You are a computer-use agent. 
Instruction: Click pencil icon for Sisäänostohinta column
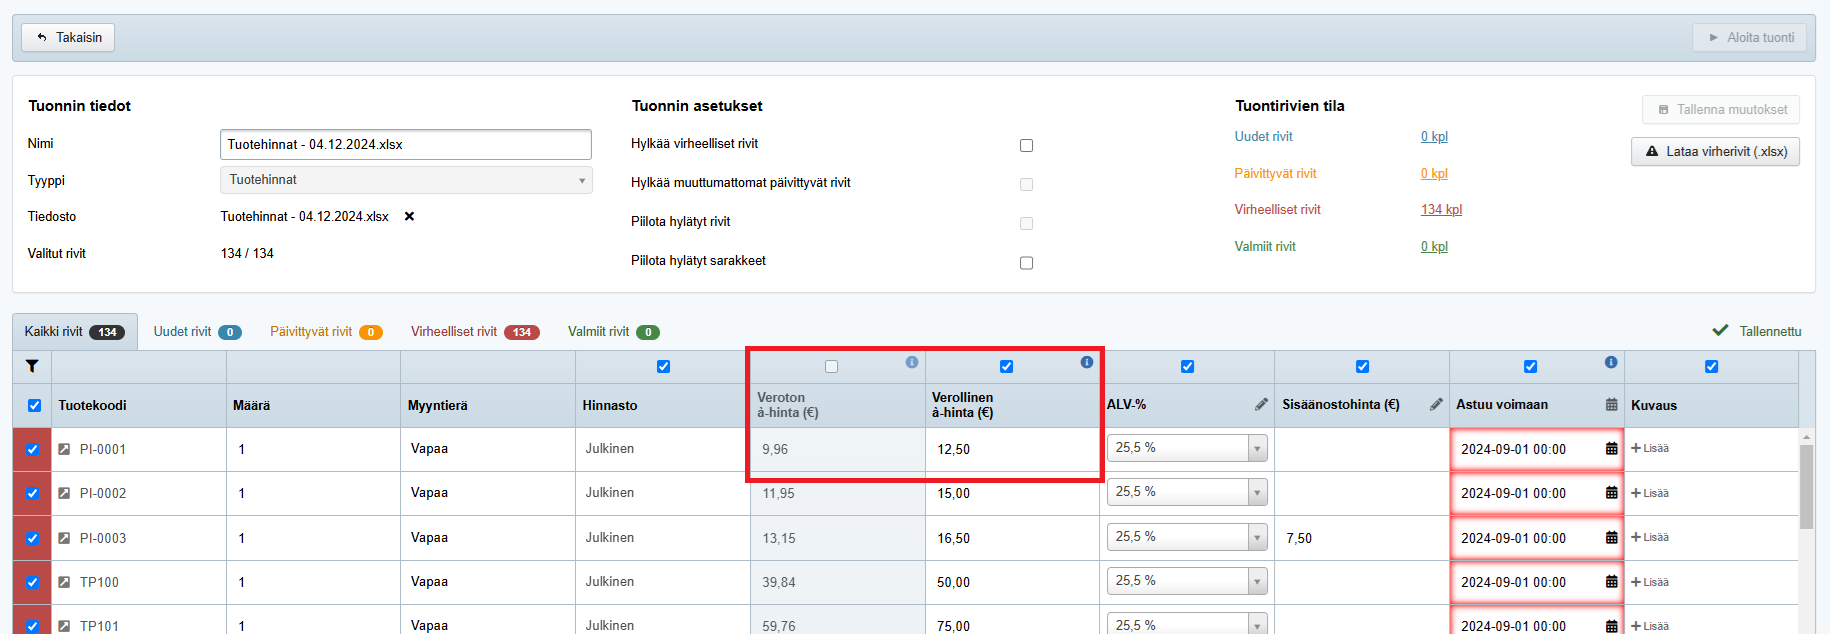click(1435, 404)
